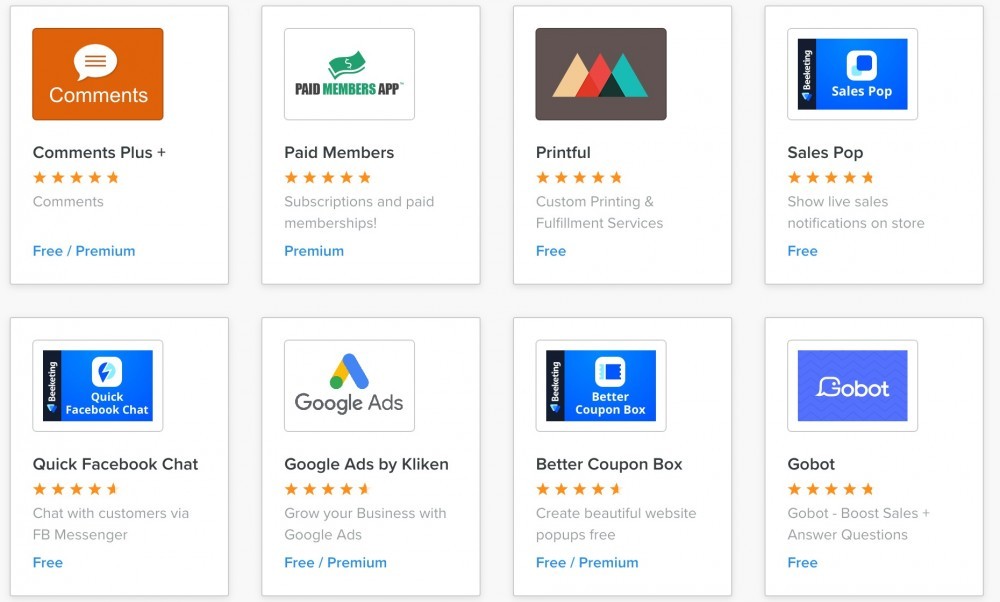1000x602 pixels.
Task: Open the Paid Members App logo
Action: click(348, 73)
